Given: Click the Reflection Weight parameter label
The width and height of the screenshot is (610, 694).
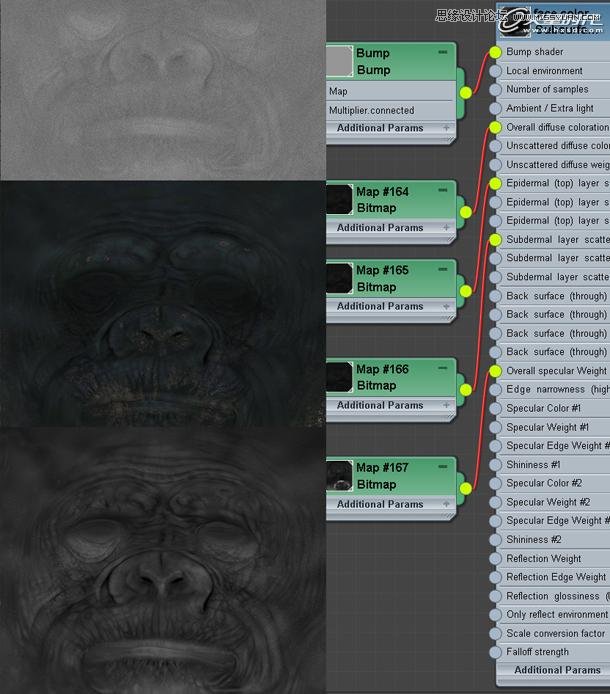Looking at the screenshot, I should [544, 559].
